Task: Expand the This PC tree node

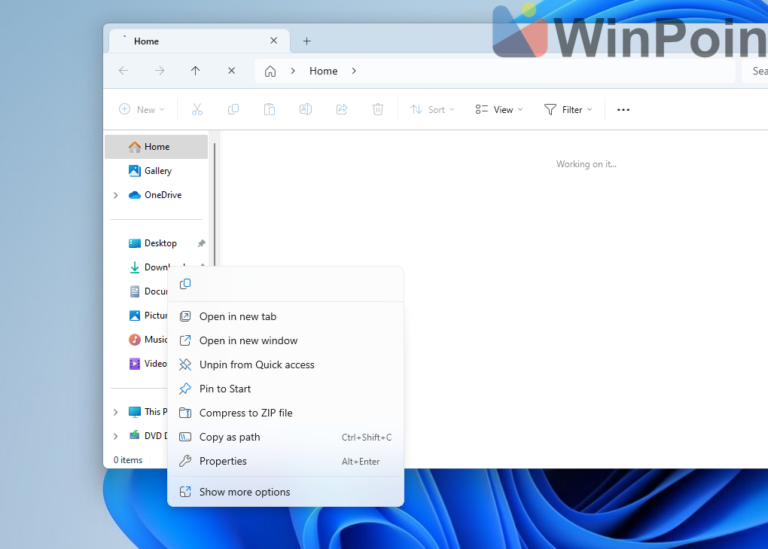Action: [116, 412]
